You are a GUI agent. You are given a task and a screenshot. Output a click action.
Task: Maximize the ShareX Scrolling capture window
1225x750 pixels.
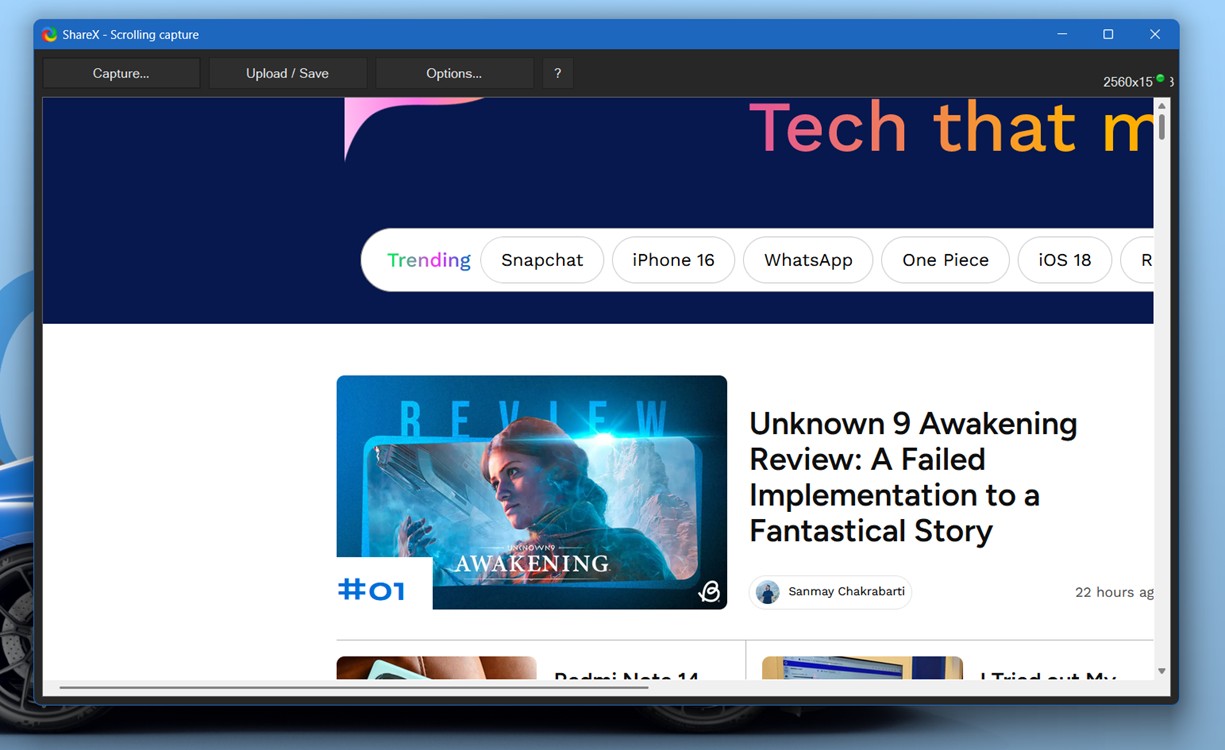(x=1108, y=34)
